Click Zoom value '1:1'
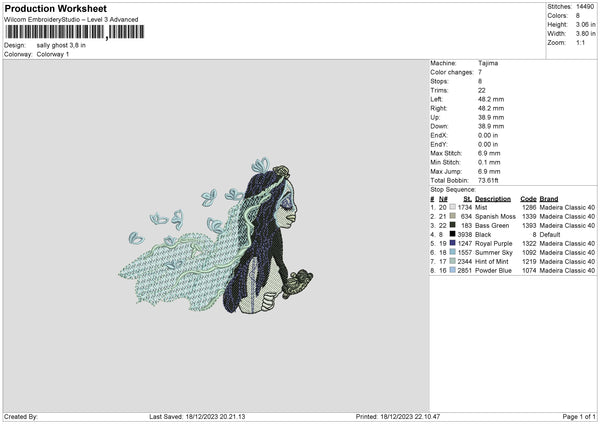Viewport: 600px width, 424px height. click(580, 42)
